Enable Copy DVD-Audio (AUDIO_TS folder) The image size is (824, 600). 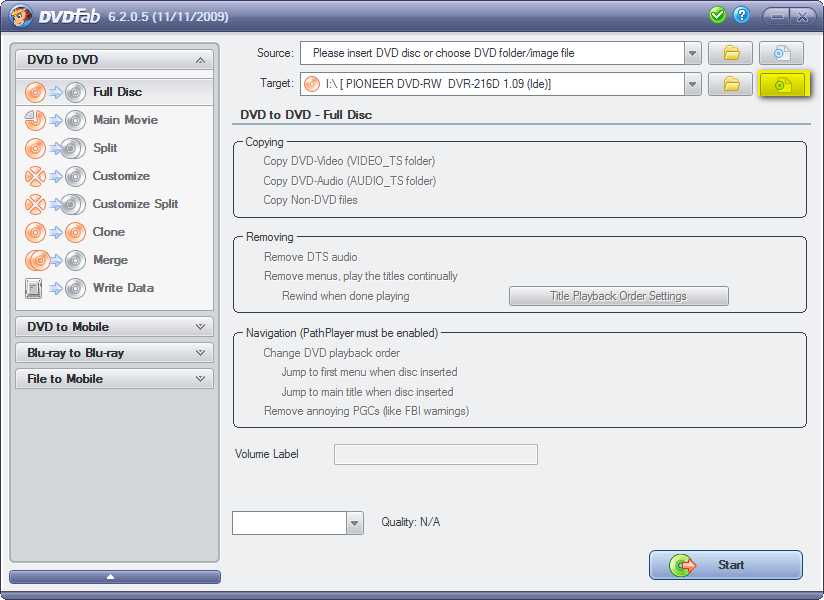349,181
